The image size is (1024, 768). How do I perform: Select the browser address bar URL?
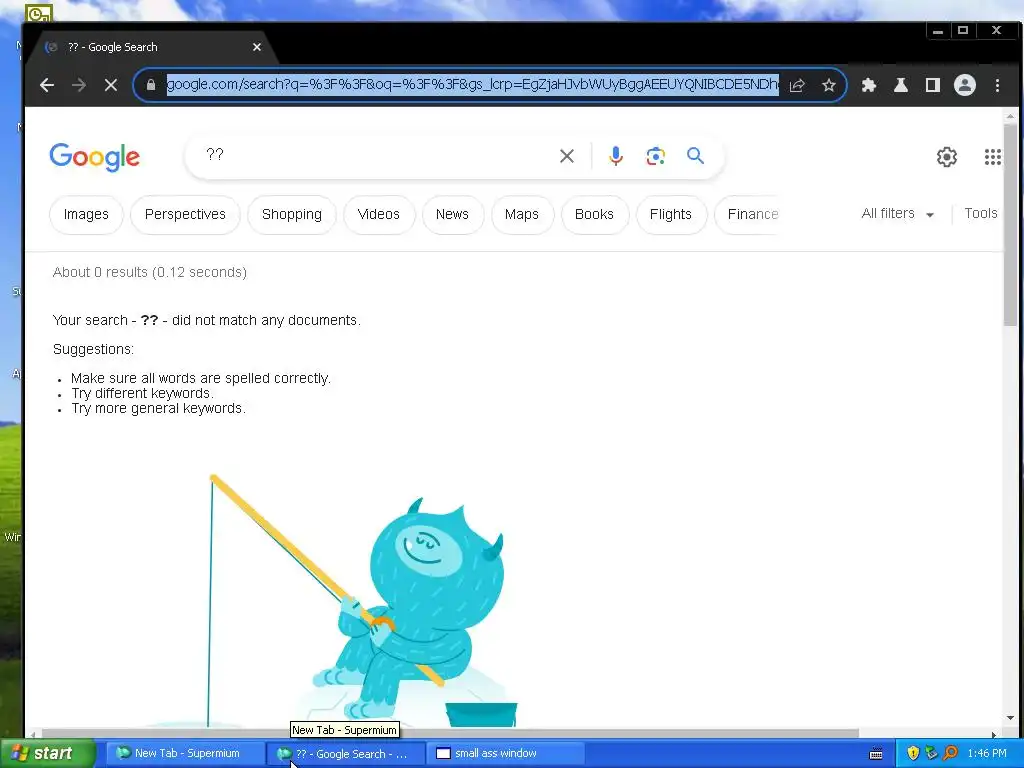[472, 85]
